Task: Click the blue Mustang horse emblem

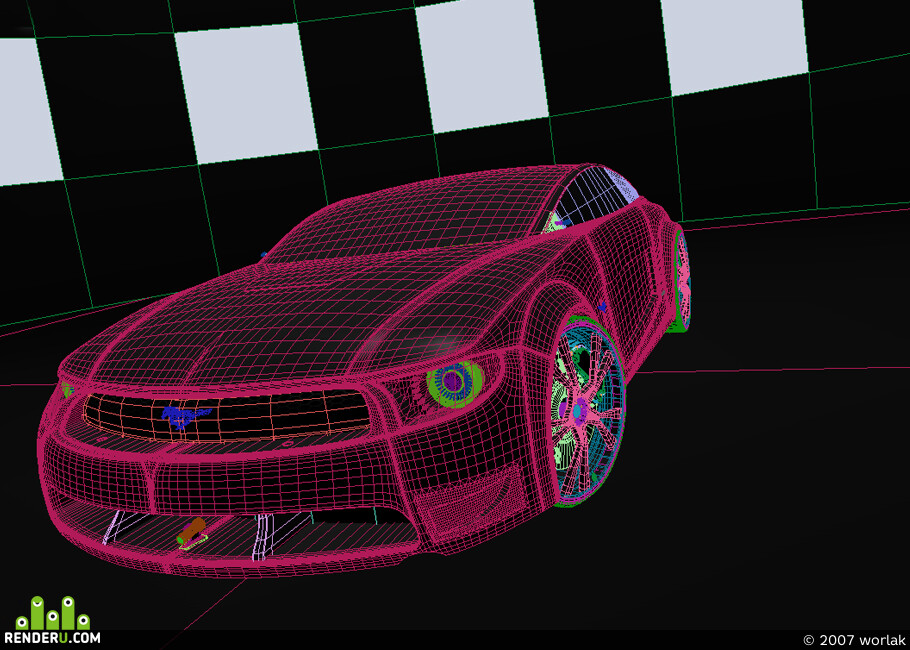Action: pos(186,417)
